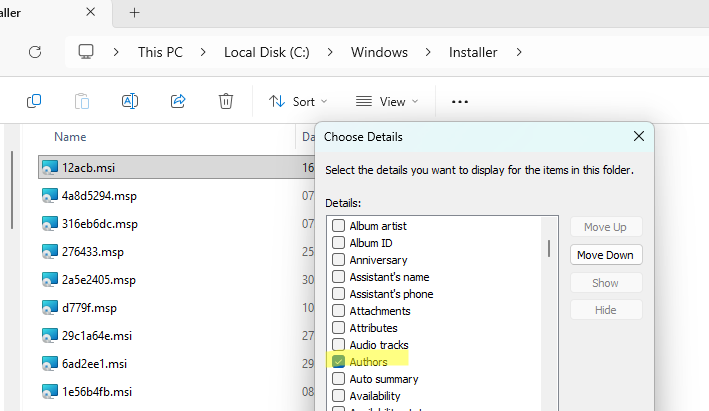The height and width of the screenshot is (411, 709).
Task: Go to Windows breadcrumb folder
Action: pos(379,52)
